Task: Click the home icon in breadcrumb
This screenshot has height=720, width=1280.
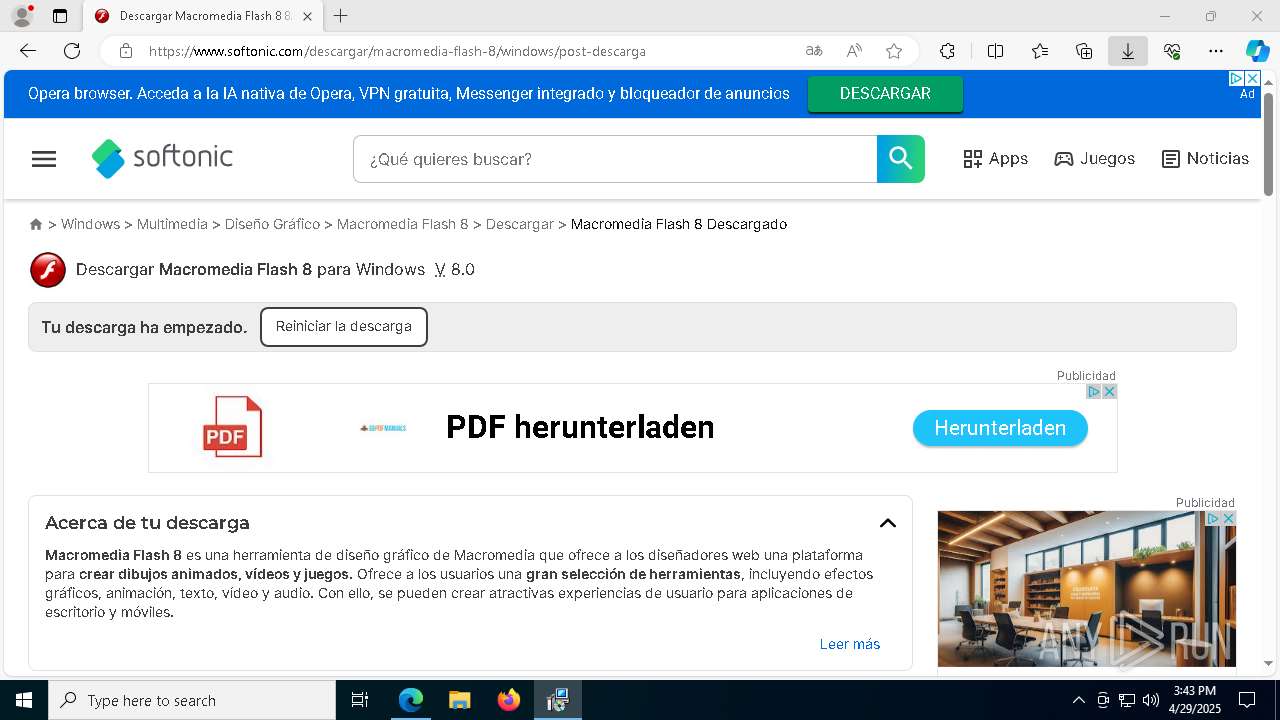Action: [36, 224]
